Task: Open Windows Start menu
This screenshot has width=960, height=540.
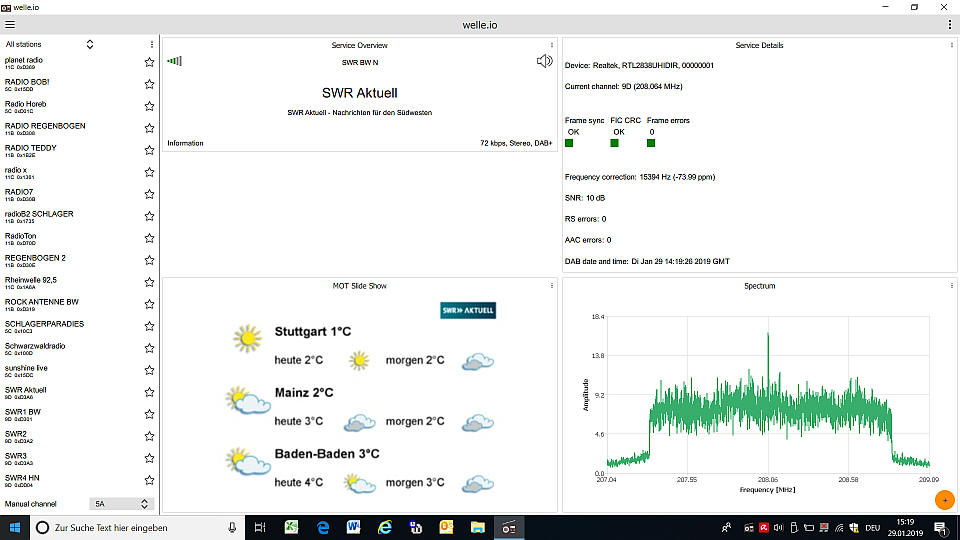Action: pyautogui.click(x=15, y=527)
